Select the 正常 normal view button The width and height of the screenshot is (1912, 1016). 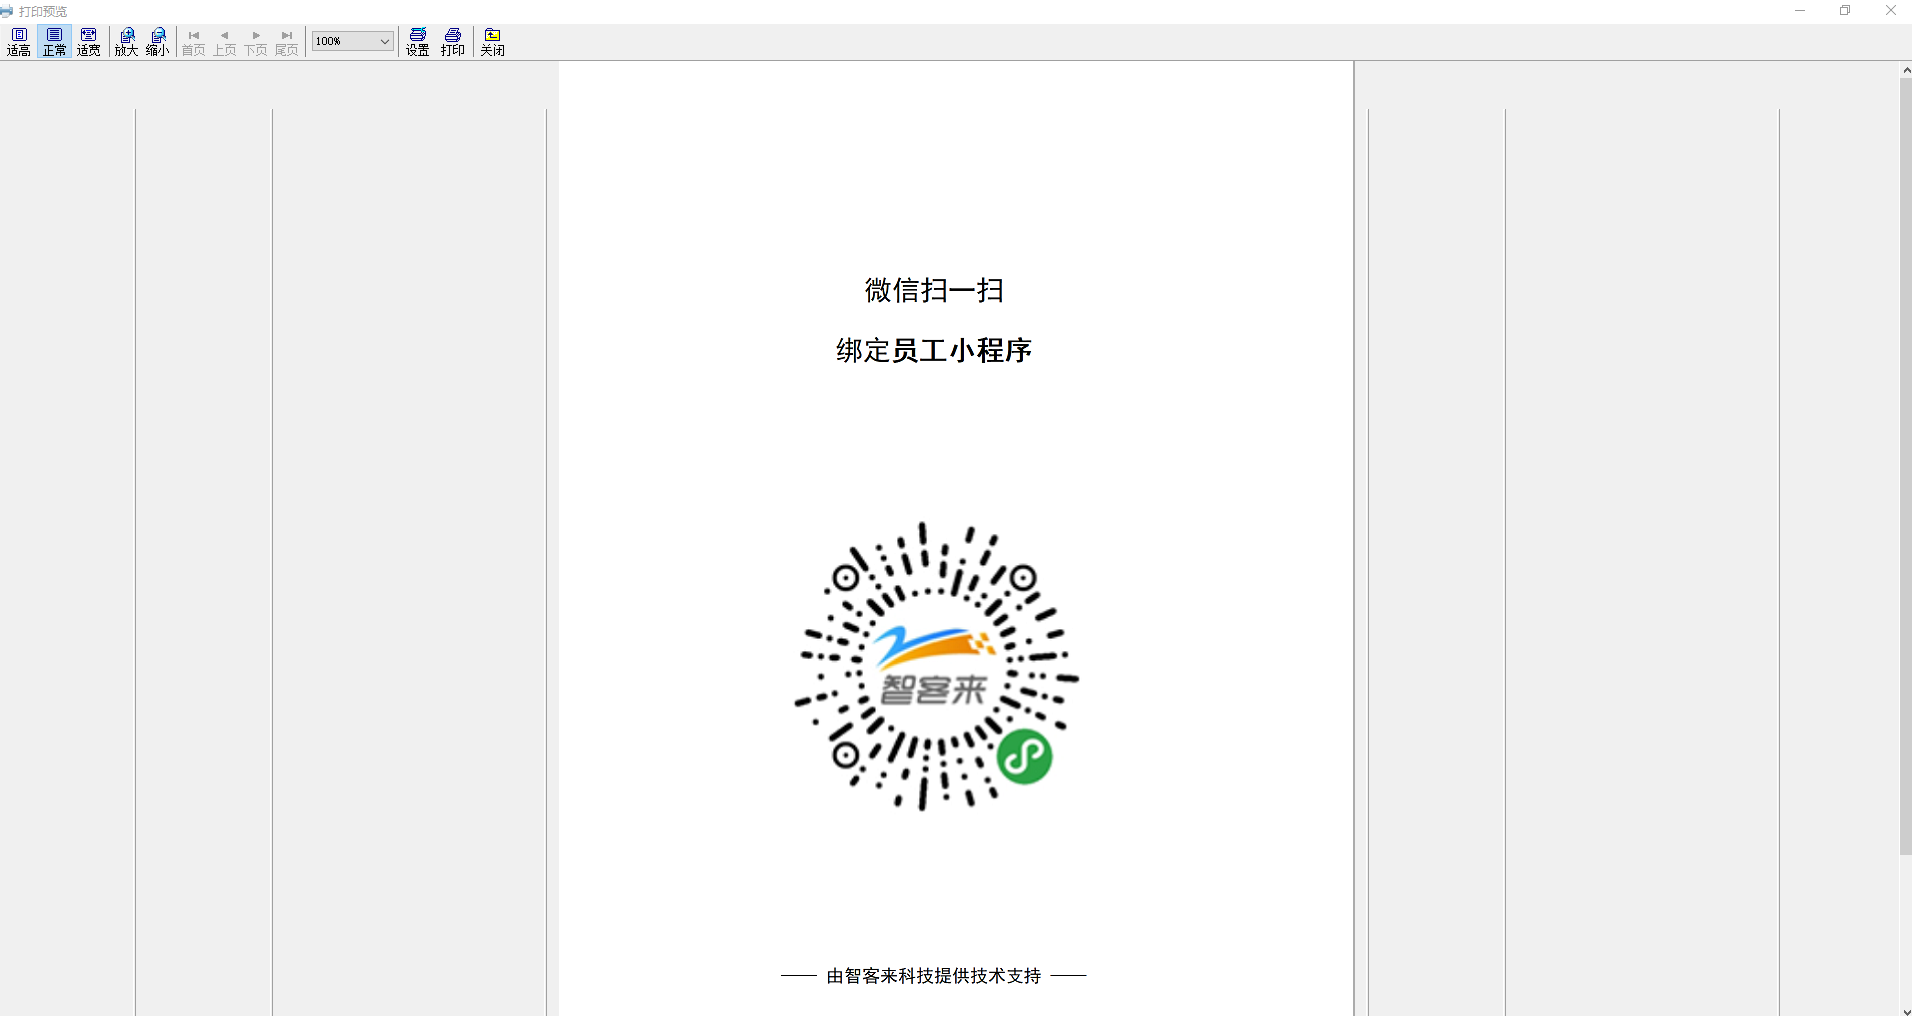point(54,42)
